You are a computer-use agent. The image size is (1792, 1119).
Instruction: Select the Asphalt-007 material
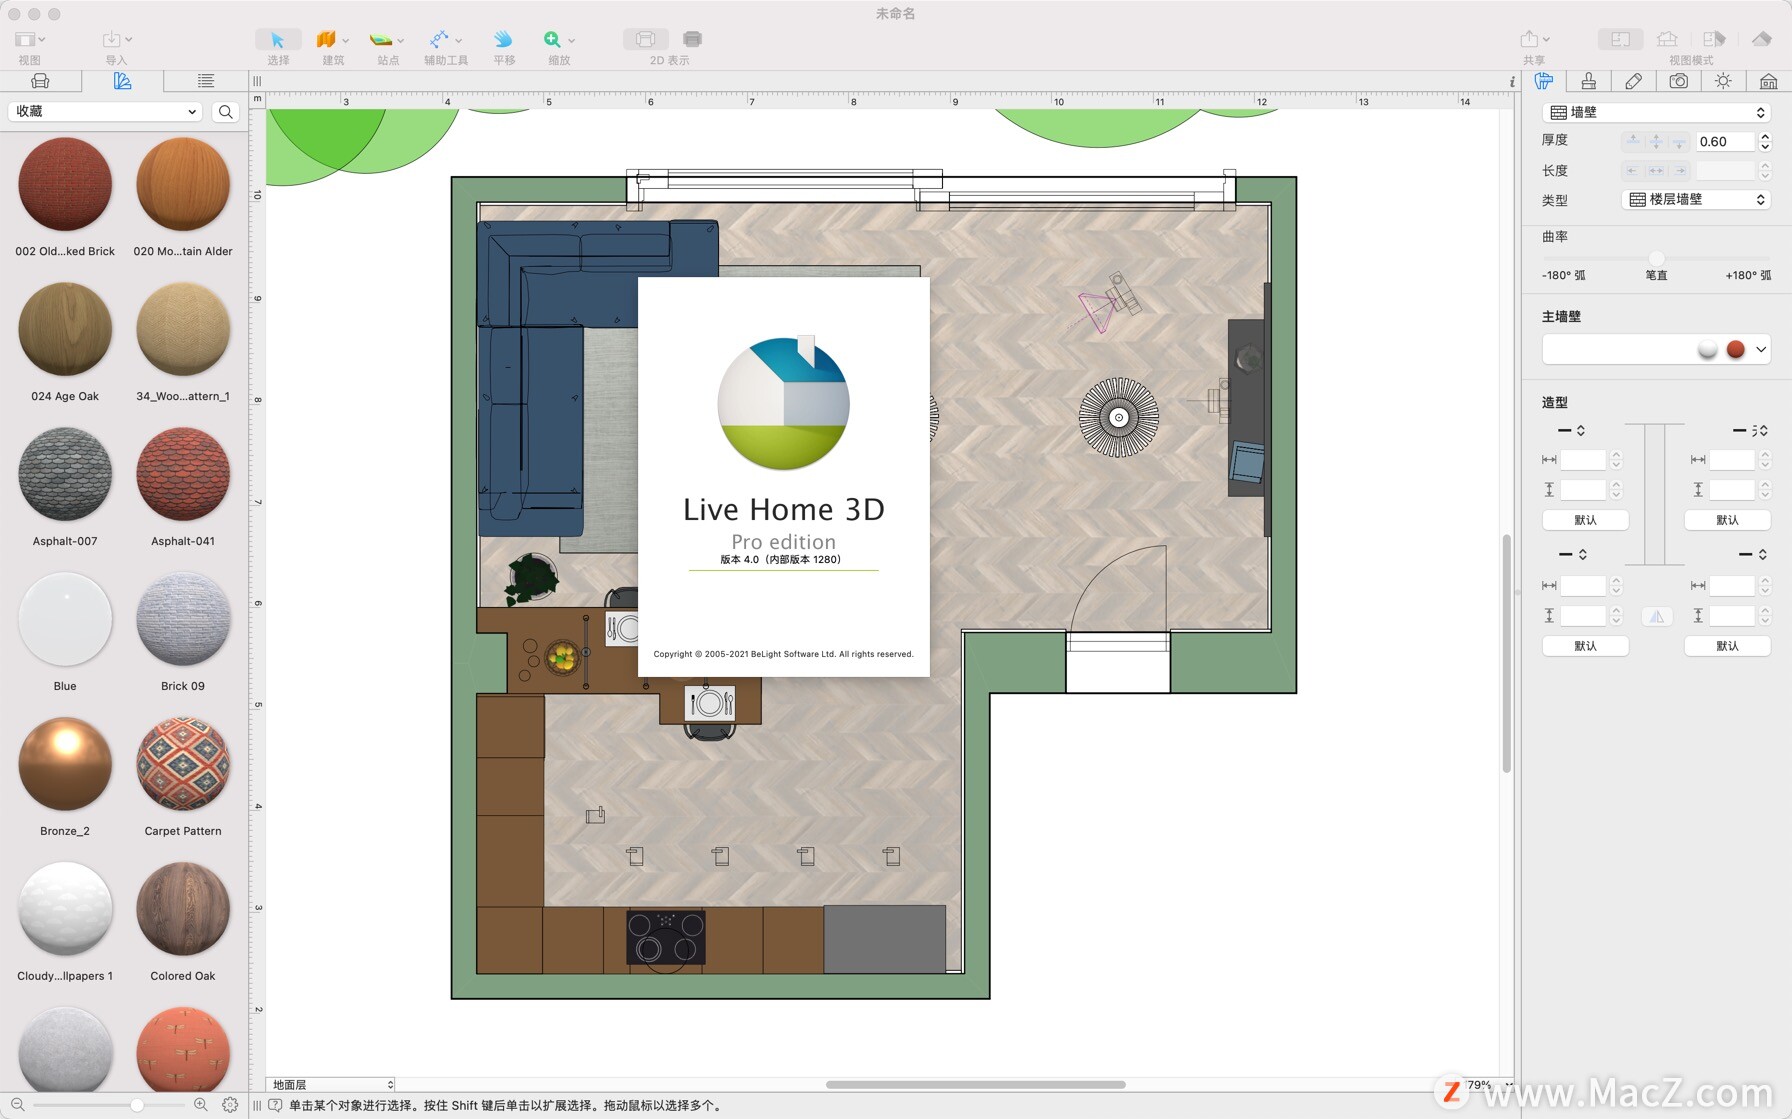point(65,475)
